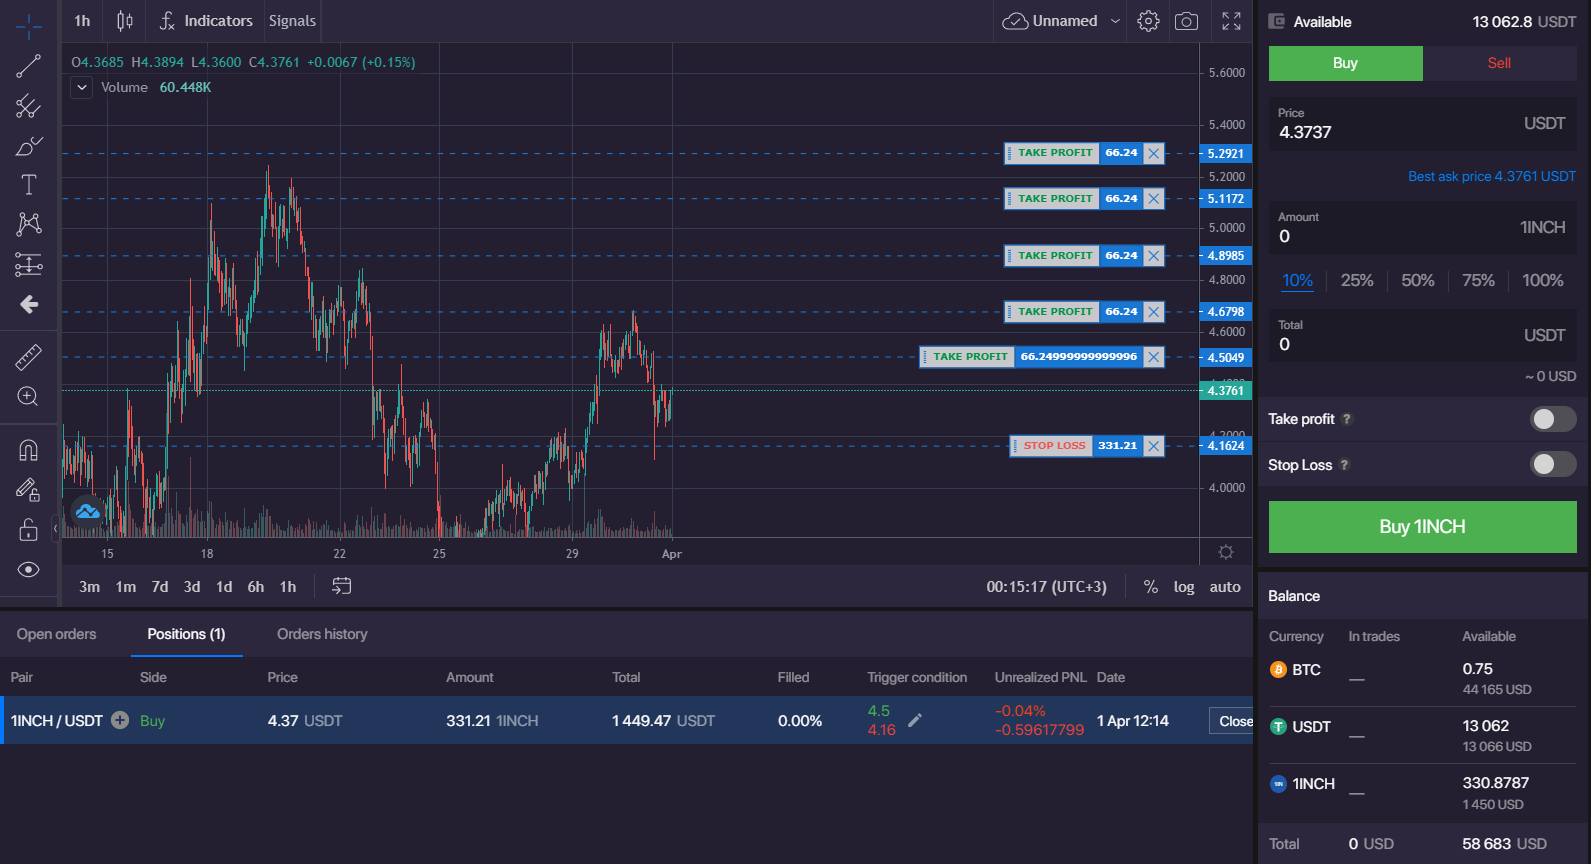This screenshot has width=1591, height=864.
Task: Collapse the Volume indicator legend
Action: tap(82, 88)
